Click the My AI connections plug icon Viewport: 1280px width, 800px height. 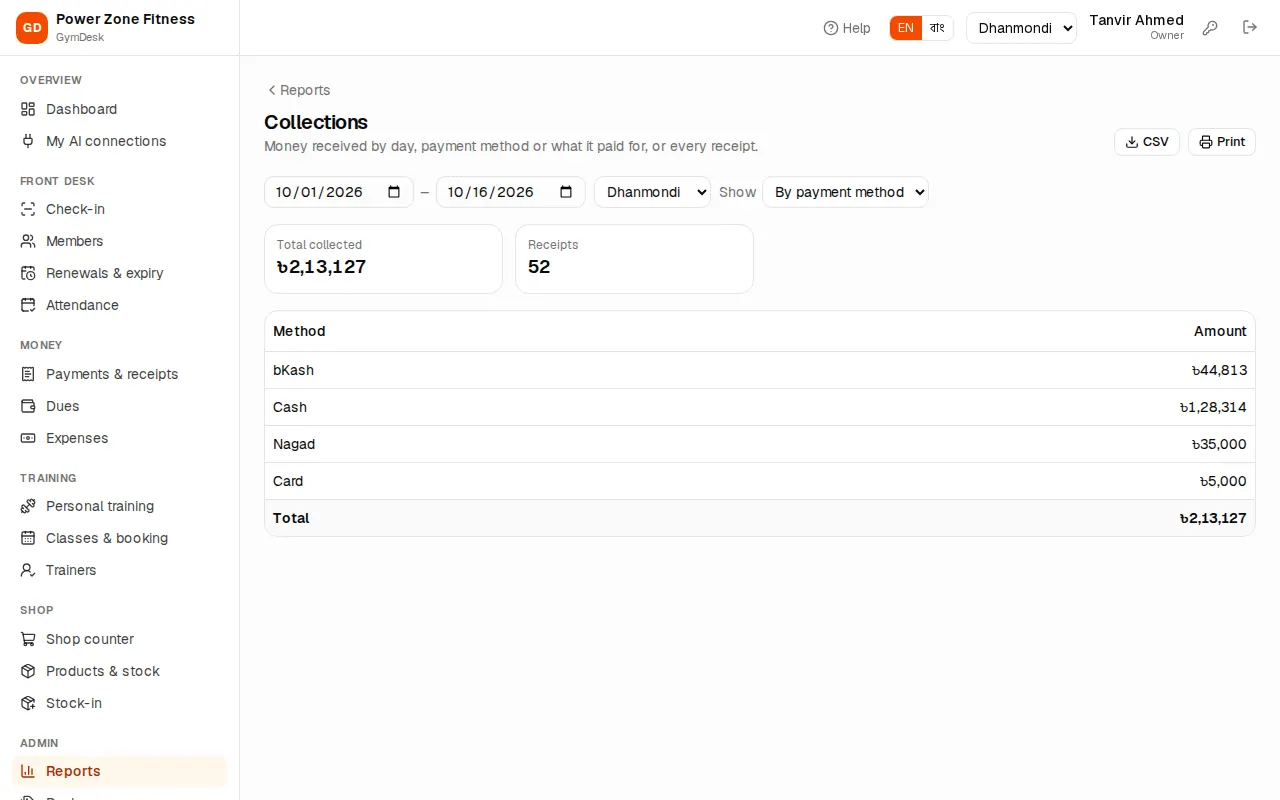pos(28,141)
